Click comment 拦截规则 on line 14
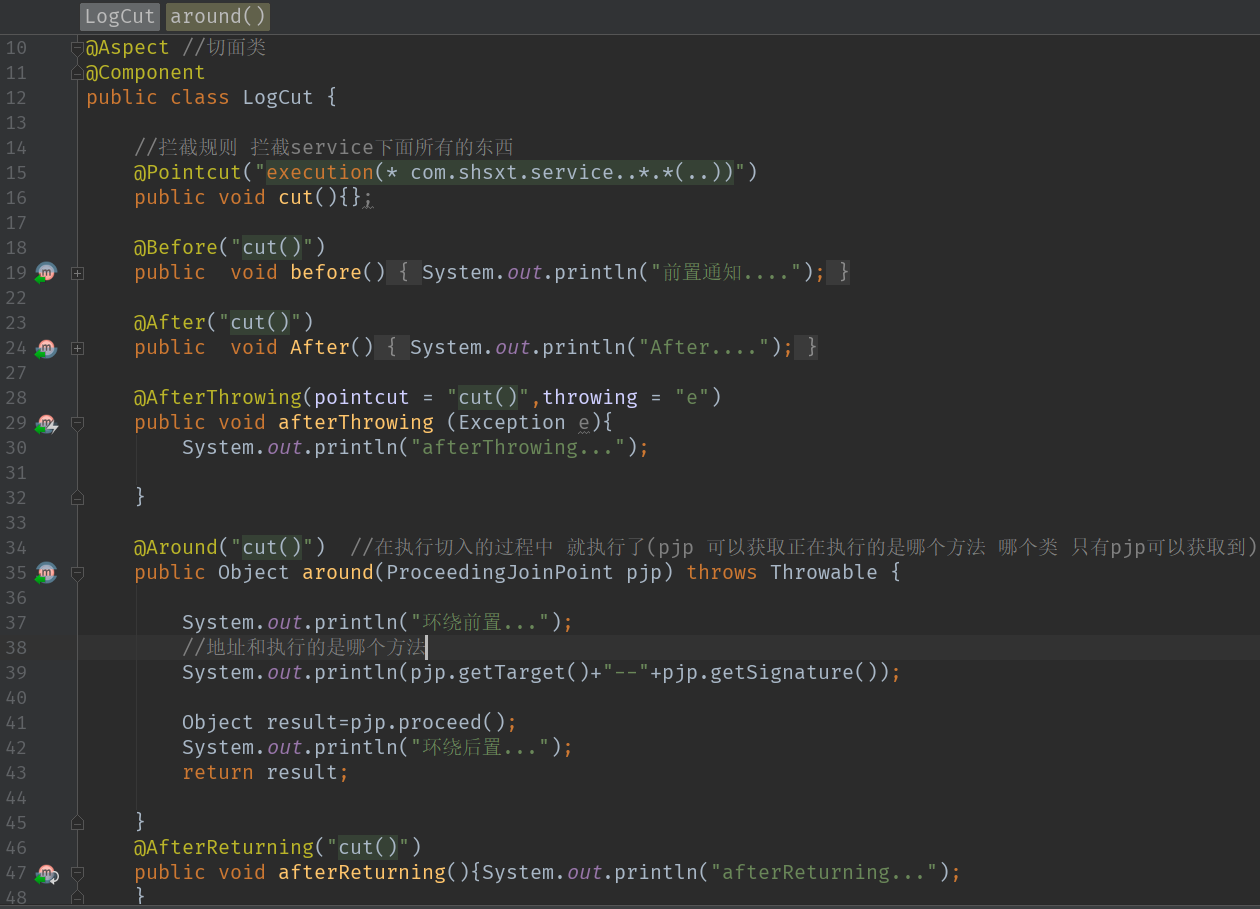 pos(186,147)
